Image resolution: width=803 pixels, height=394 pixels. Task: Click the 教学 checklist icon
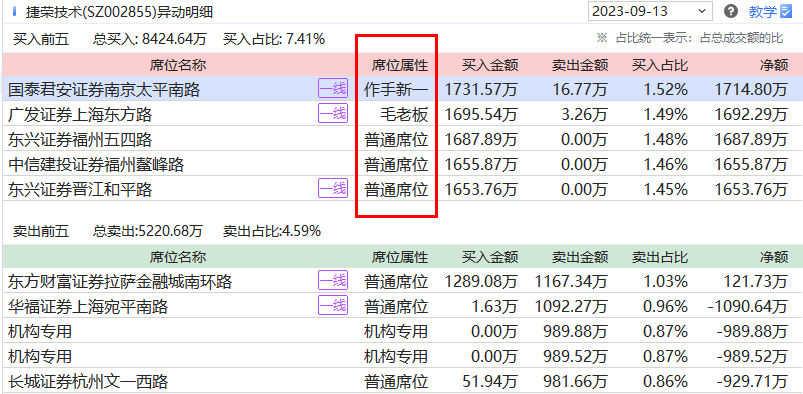[x=786, y=11]
